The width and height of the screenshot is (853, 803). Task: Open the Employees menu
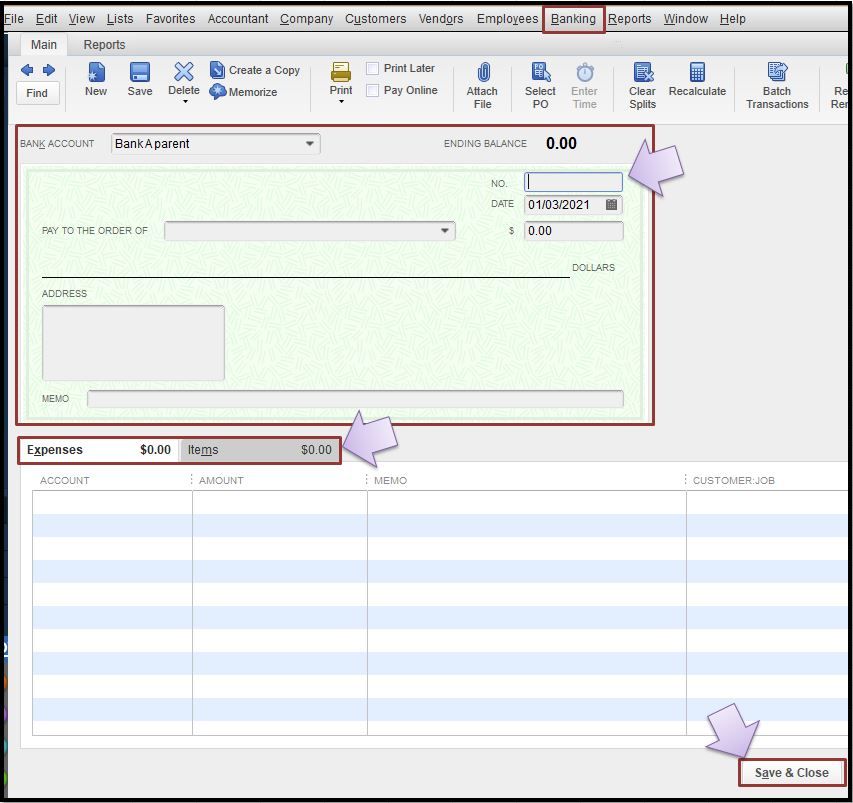point(507,18)
